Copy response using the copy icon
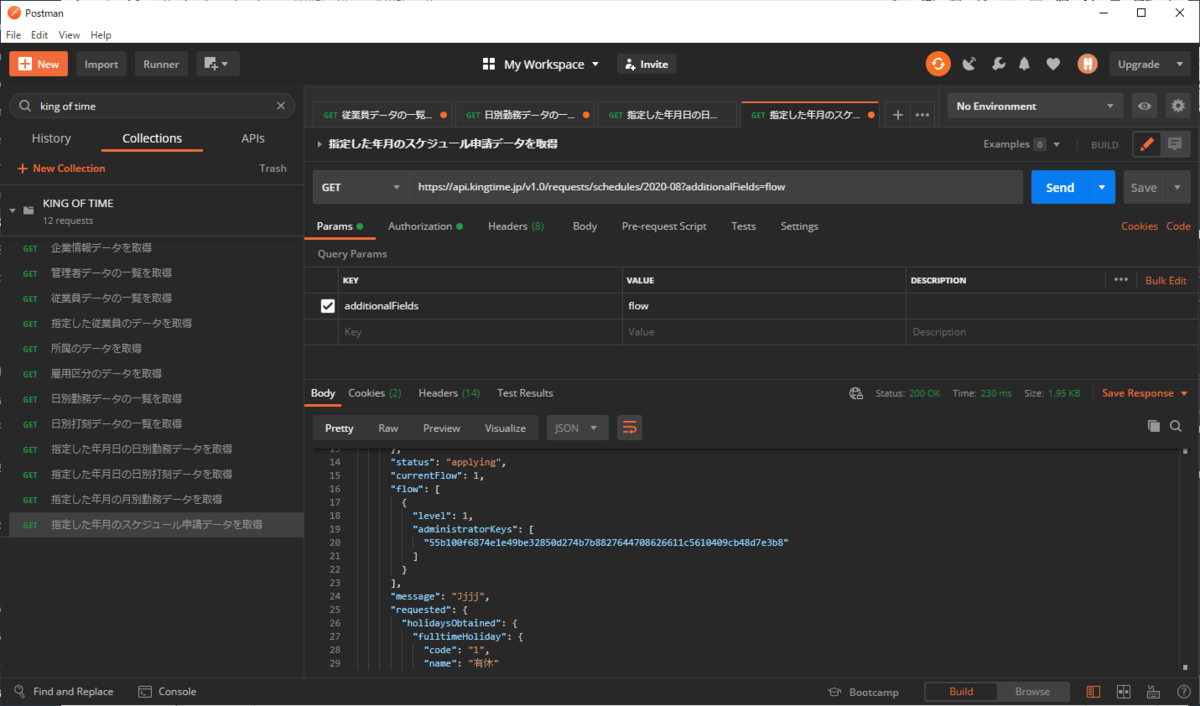The image size is (1200, 706). pos(1154,427)
